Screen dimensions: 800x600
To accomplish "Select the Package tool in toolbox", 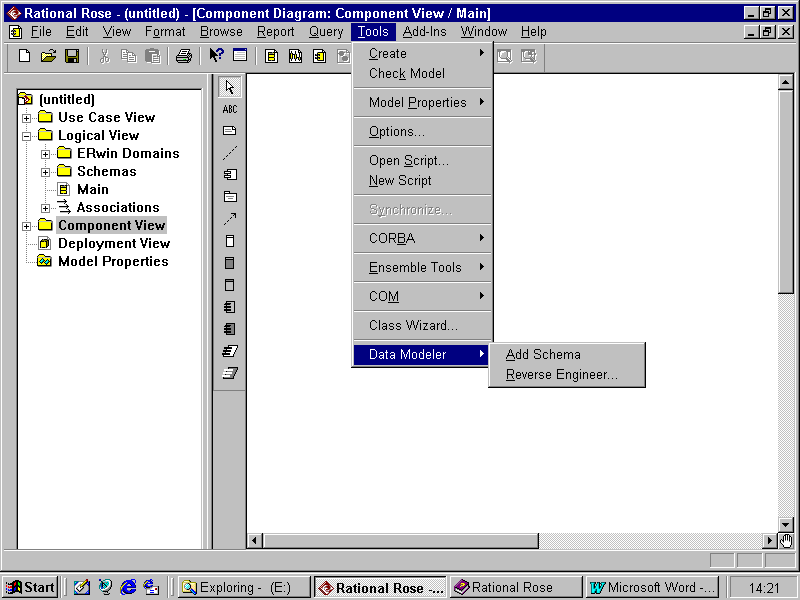I will (x=230, y=196).
